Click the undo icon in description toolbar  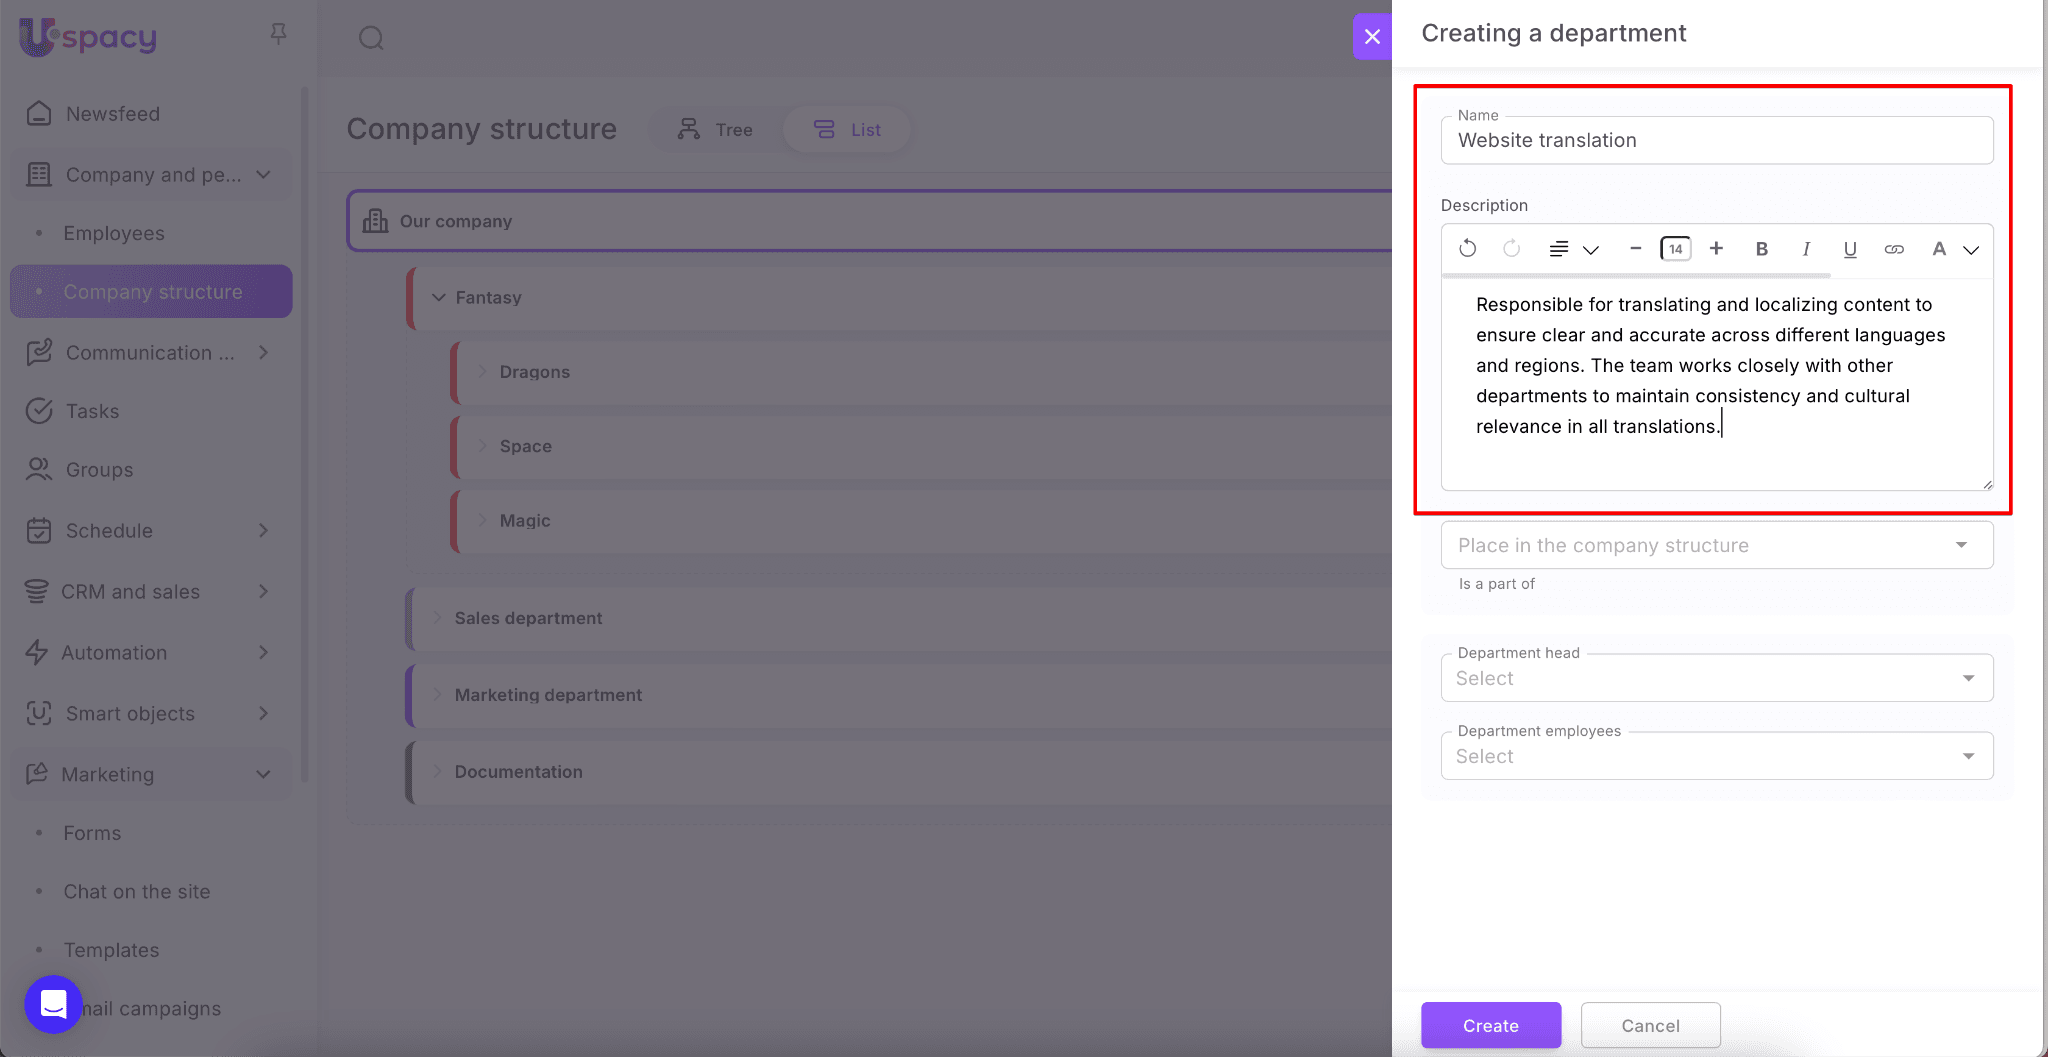click(1467, 249)
